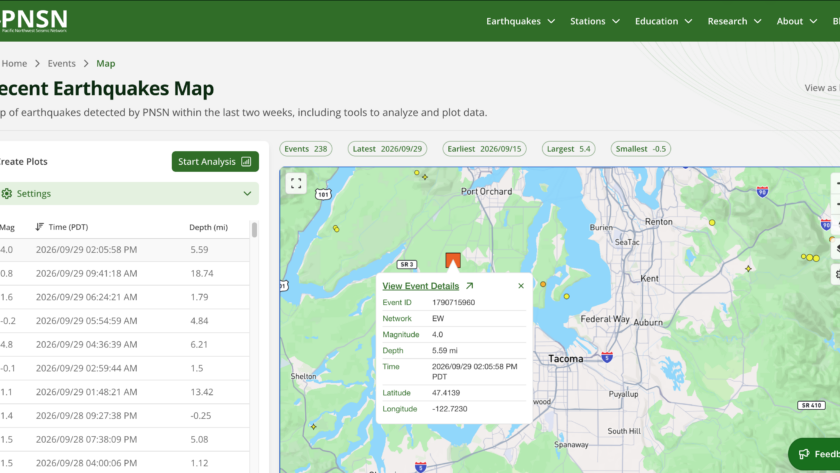Click the Settings gear icon

pos(6,193)
